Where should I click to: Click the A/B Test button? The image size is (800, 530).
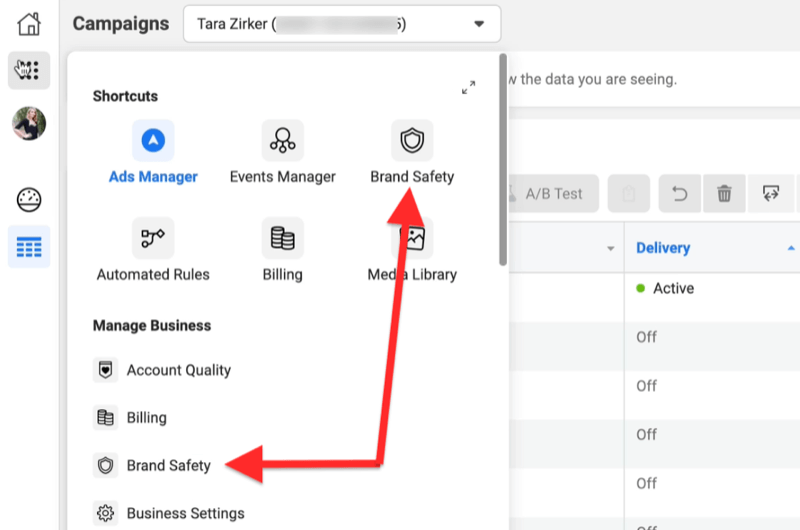tap(553, 193)
